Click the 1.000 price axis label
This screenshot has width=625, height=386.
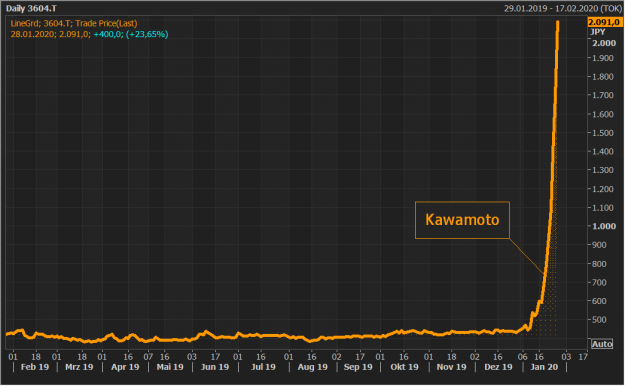tap(604, 226)
